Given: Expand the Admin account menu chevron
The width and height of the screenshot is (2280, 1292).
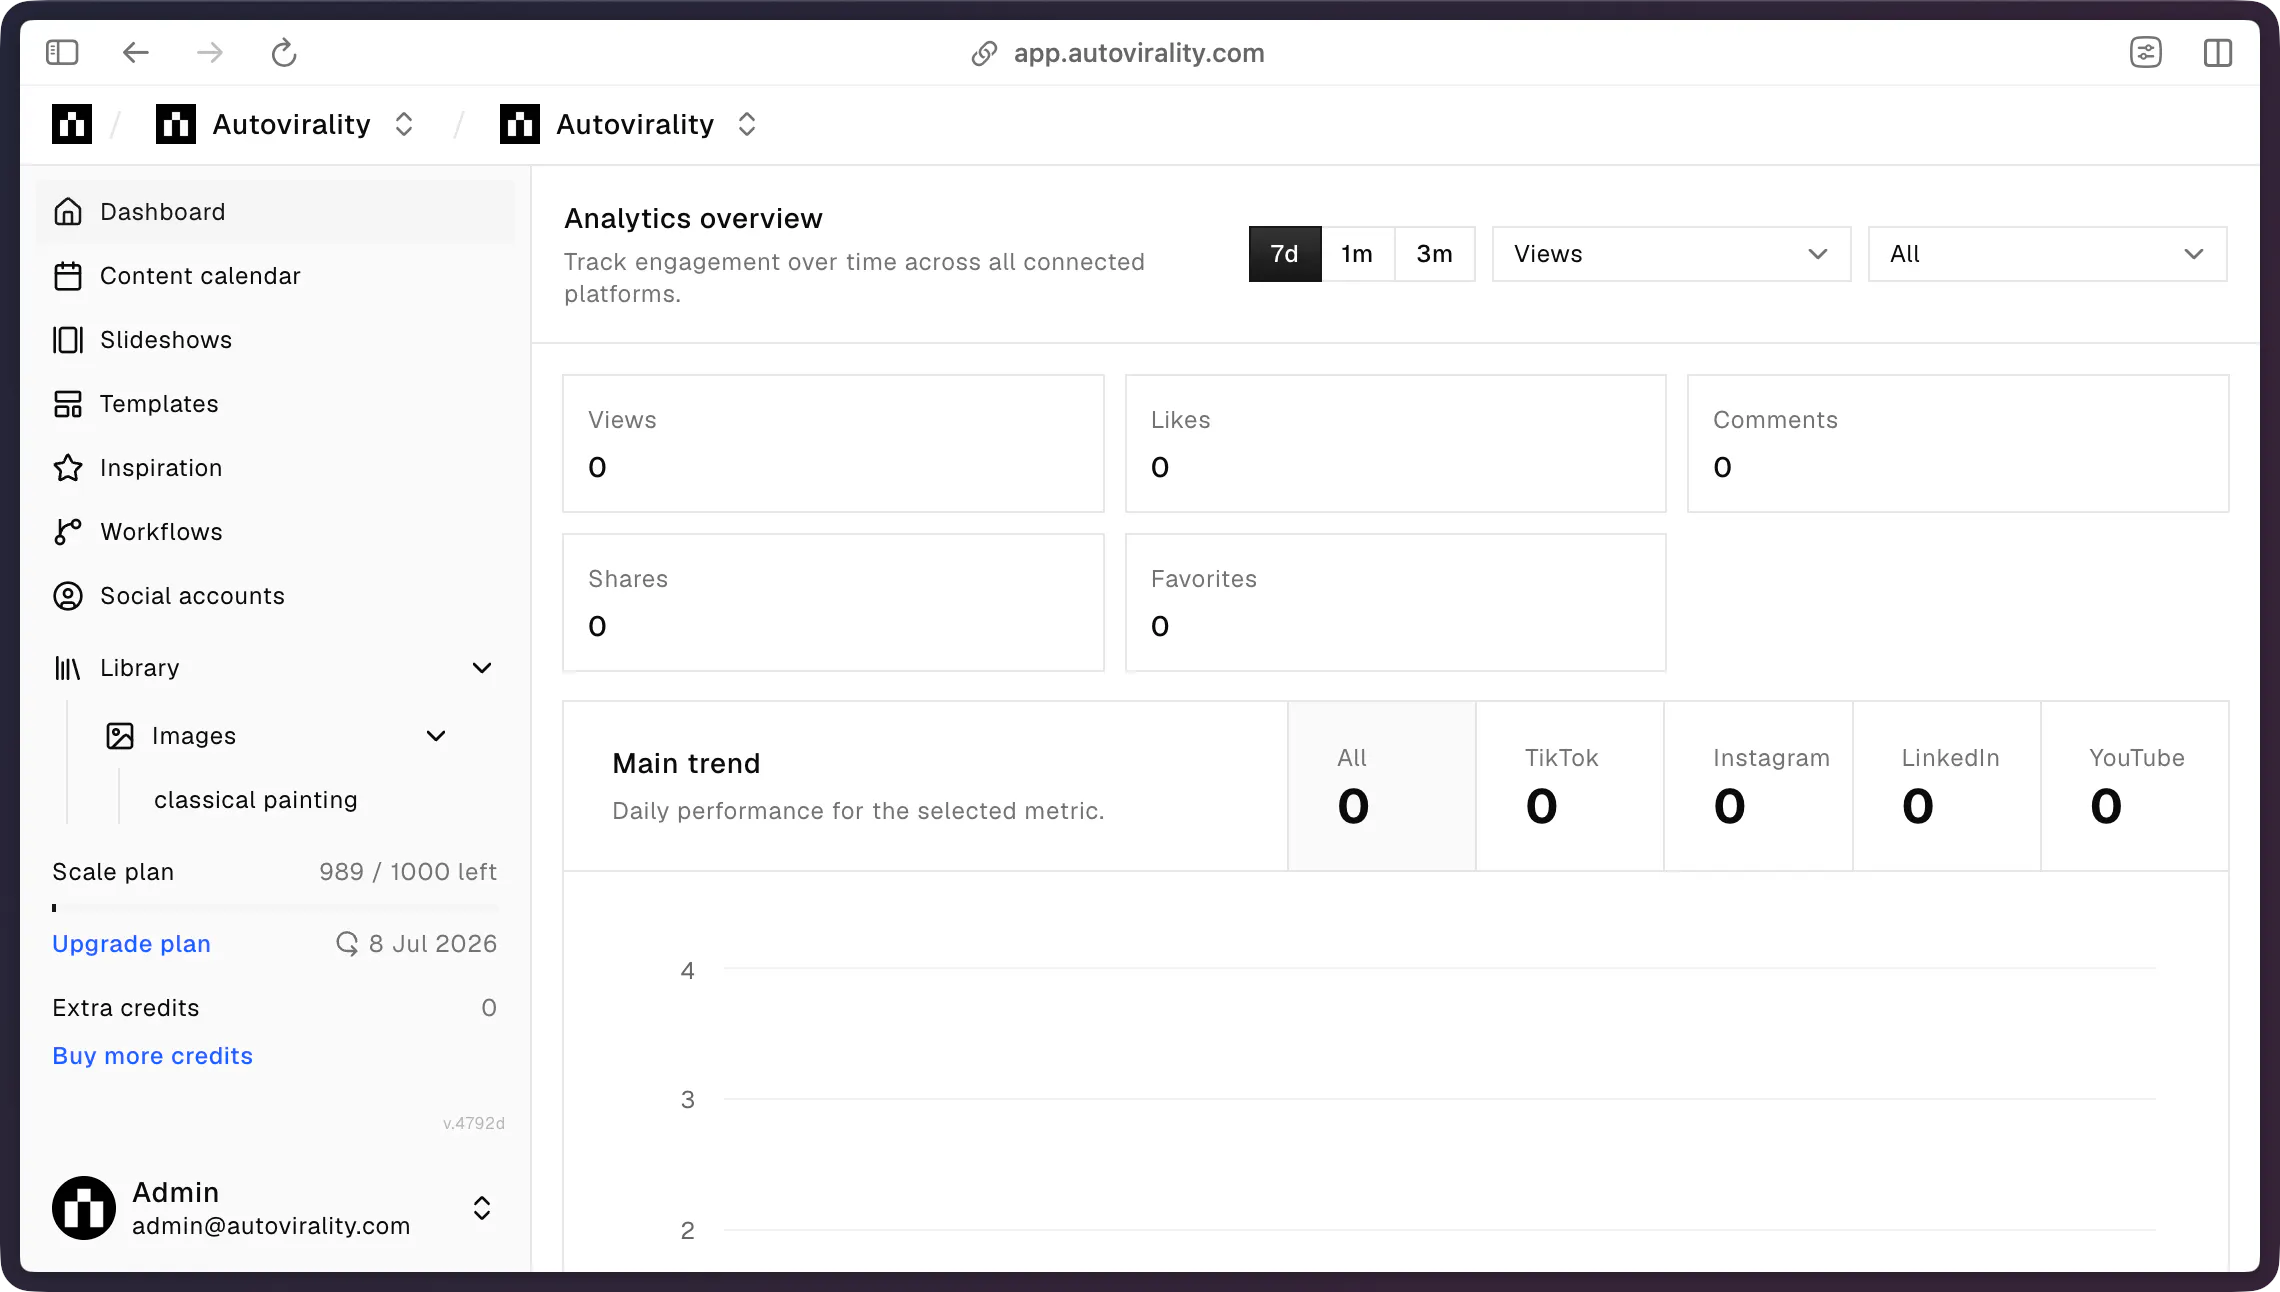Looking at the screenshot, I should click(482, 1208).
